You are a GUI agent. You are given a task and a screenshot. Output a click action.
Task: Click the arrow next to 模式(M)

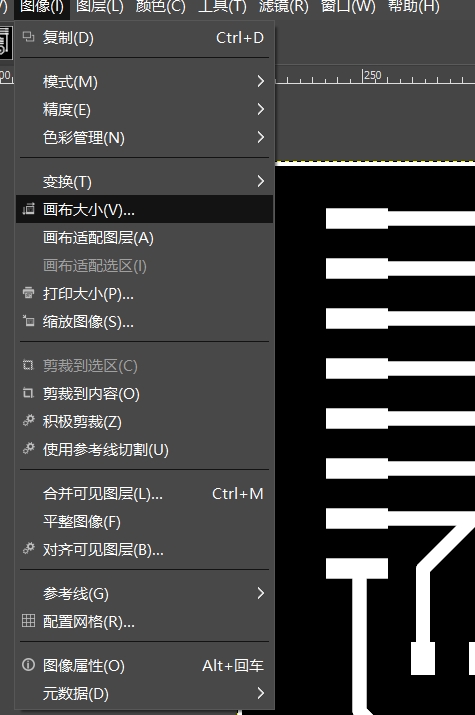click(x=260, y=82)
